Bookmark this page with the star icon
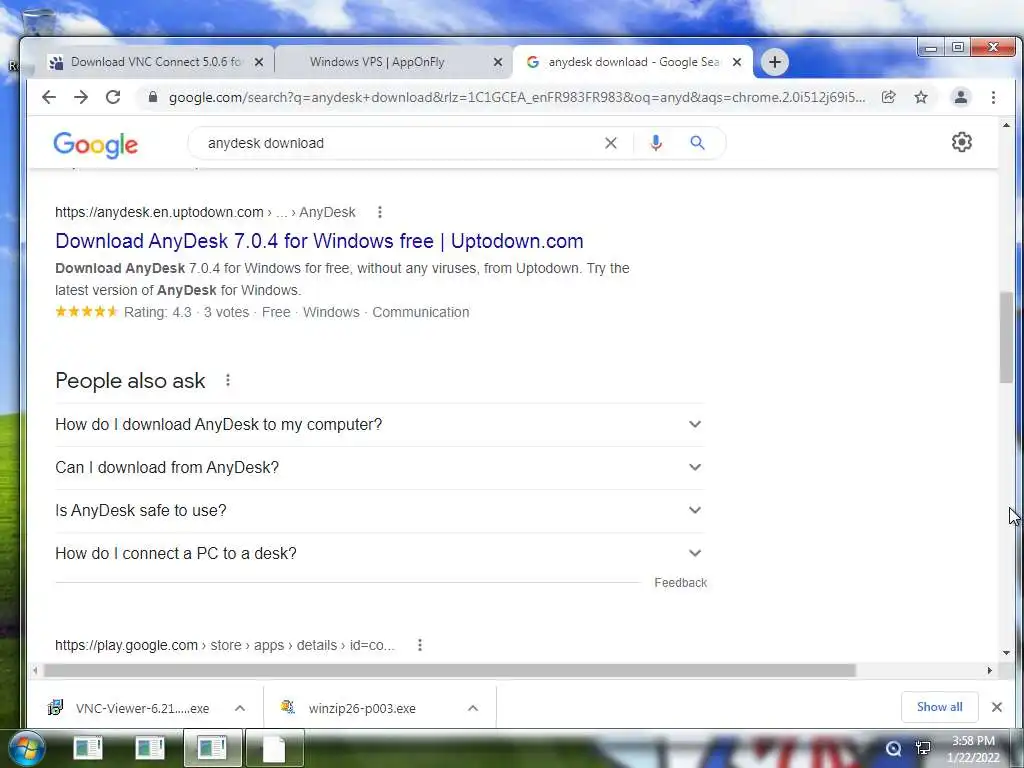Screen dimensions: 1024x768 (921, 97)
